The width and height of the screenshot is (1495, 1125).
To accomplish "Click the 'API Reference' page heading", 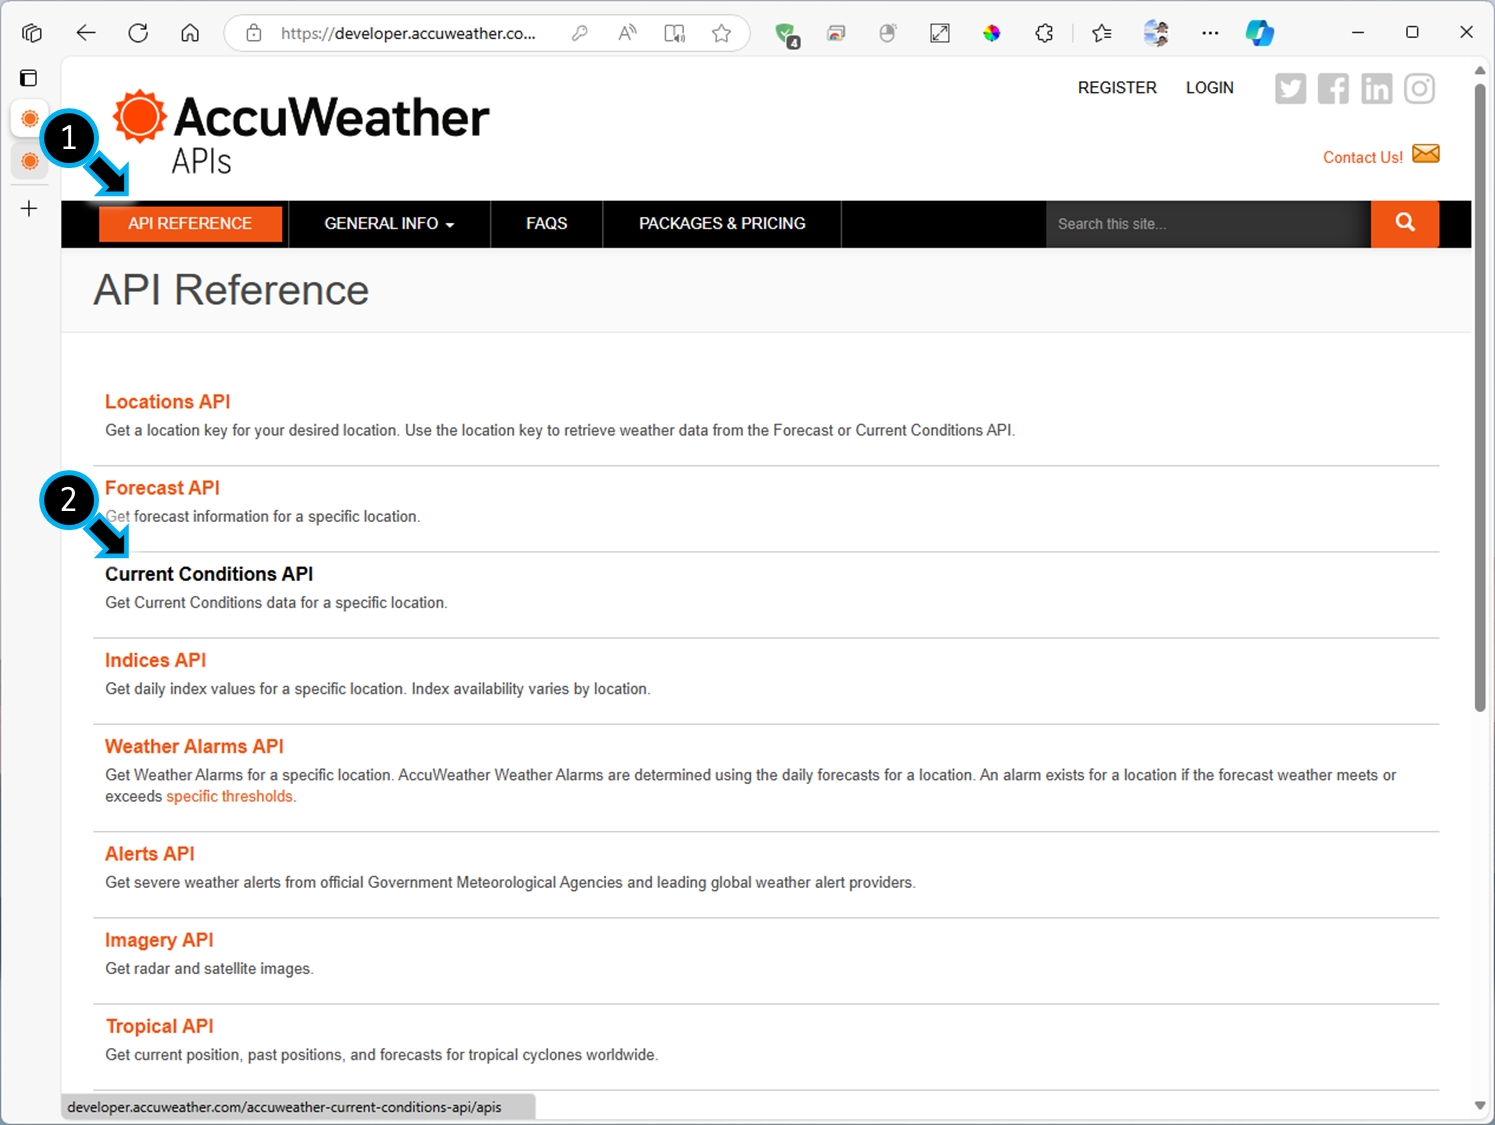I will 231,290.
